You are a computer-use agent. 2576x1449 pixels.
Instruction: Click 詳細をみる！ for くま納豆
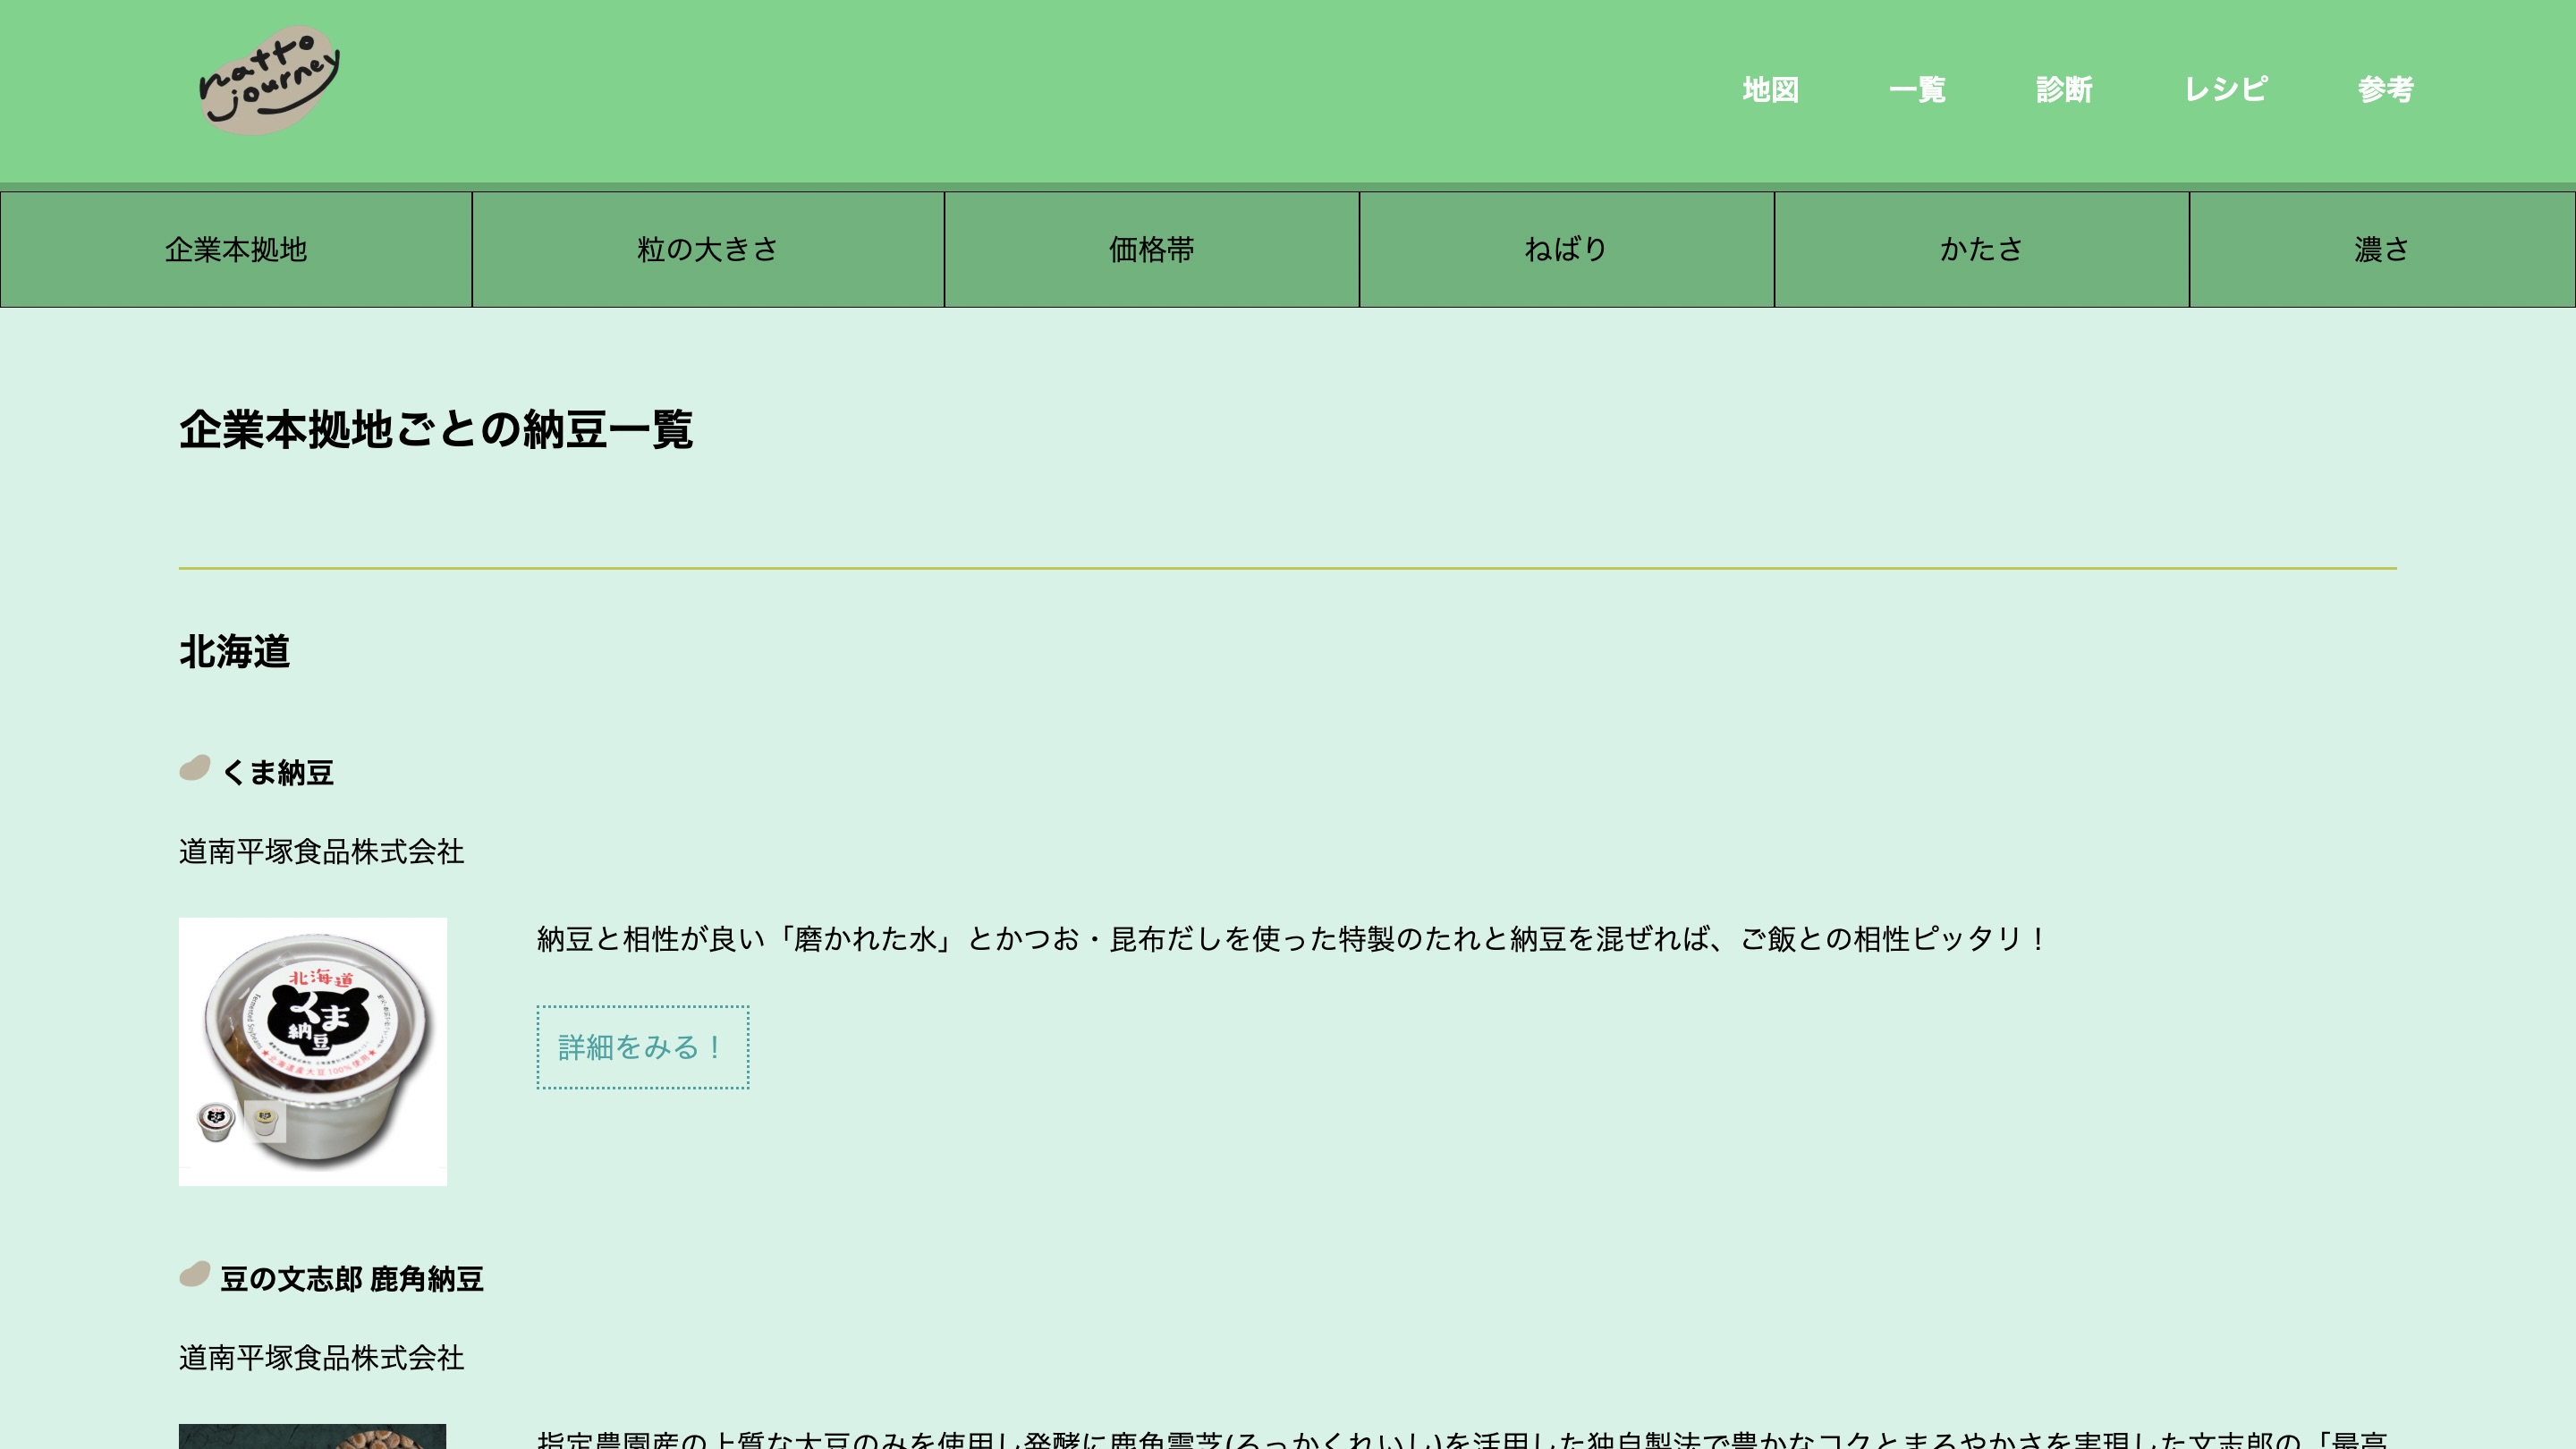point(642,1047)
